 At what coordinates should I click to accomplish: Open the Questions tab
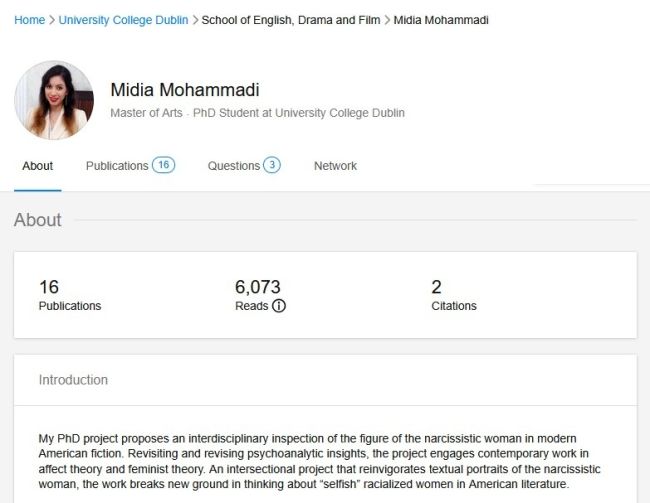pyautogui.click(x=234, y=166)
